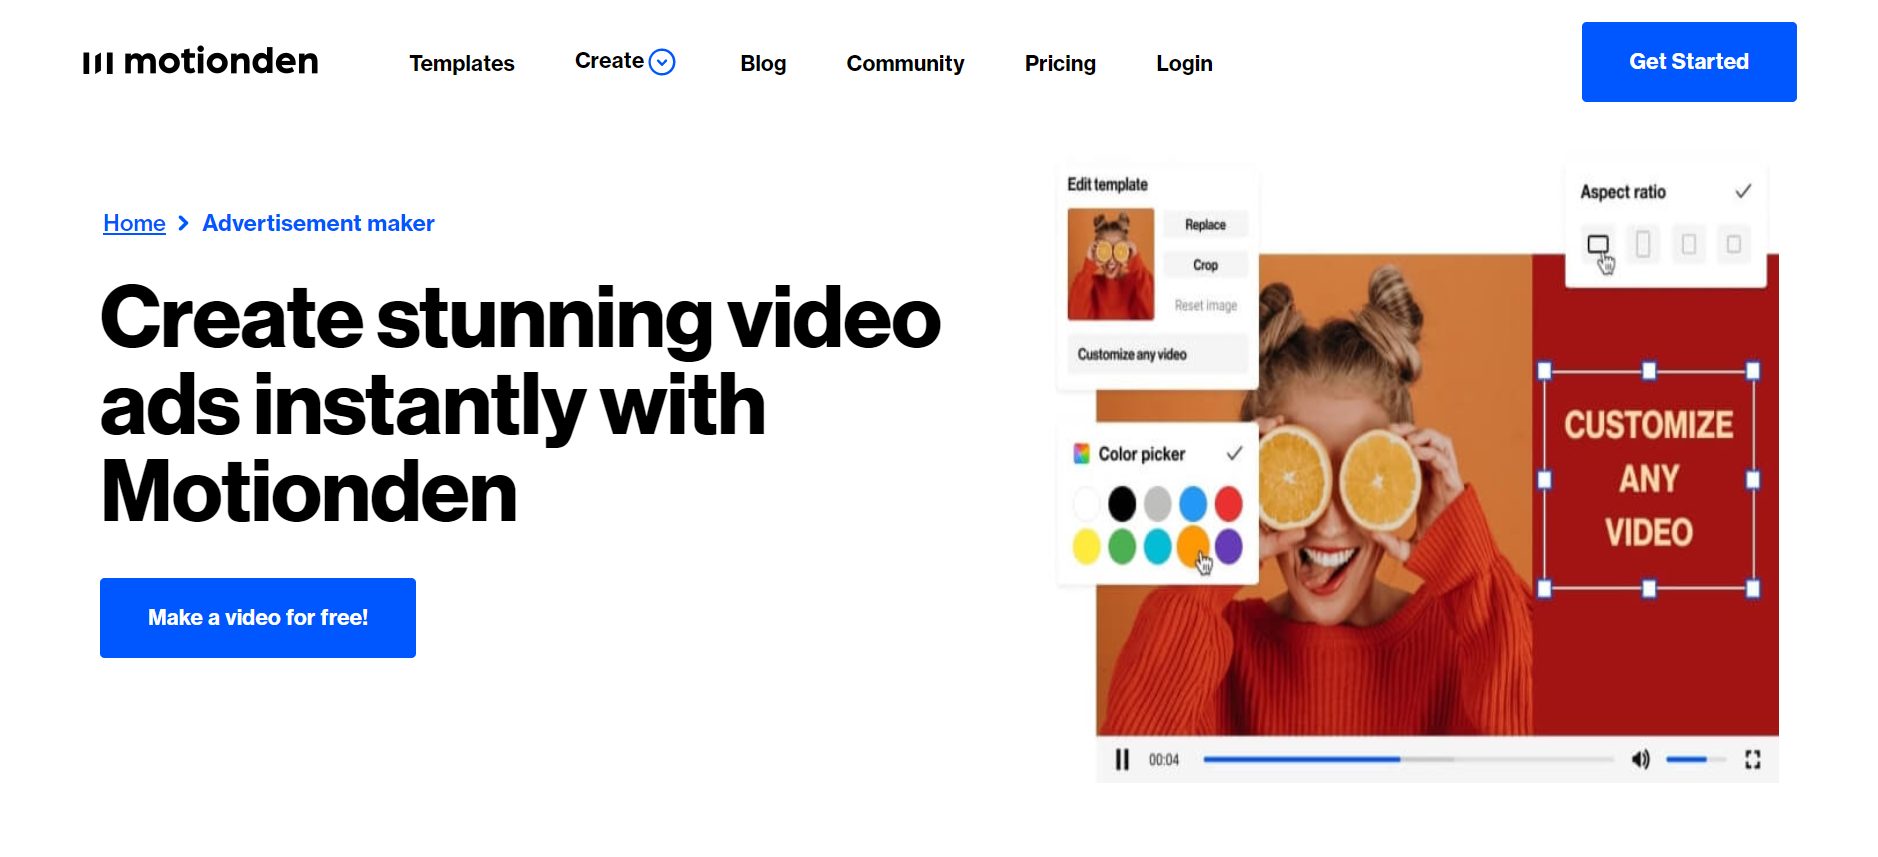Click the motionden logo
The image size is (1878, 857).
(x=200, y=62)
